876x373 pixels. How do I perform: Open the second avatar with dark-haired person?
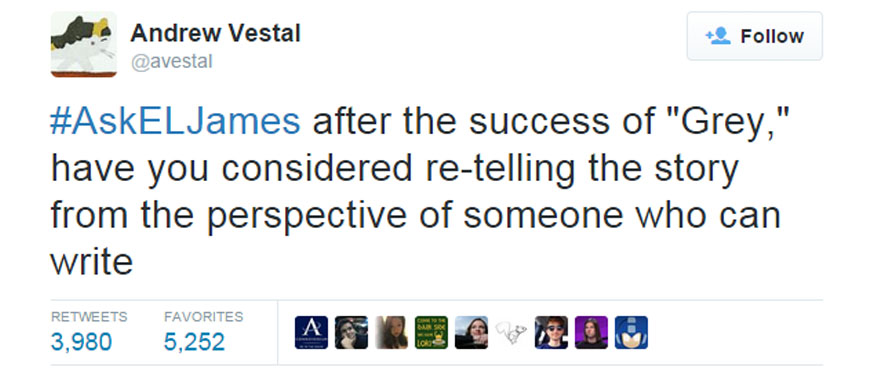click(x=351, y=332)
